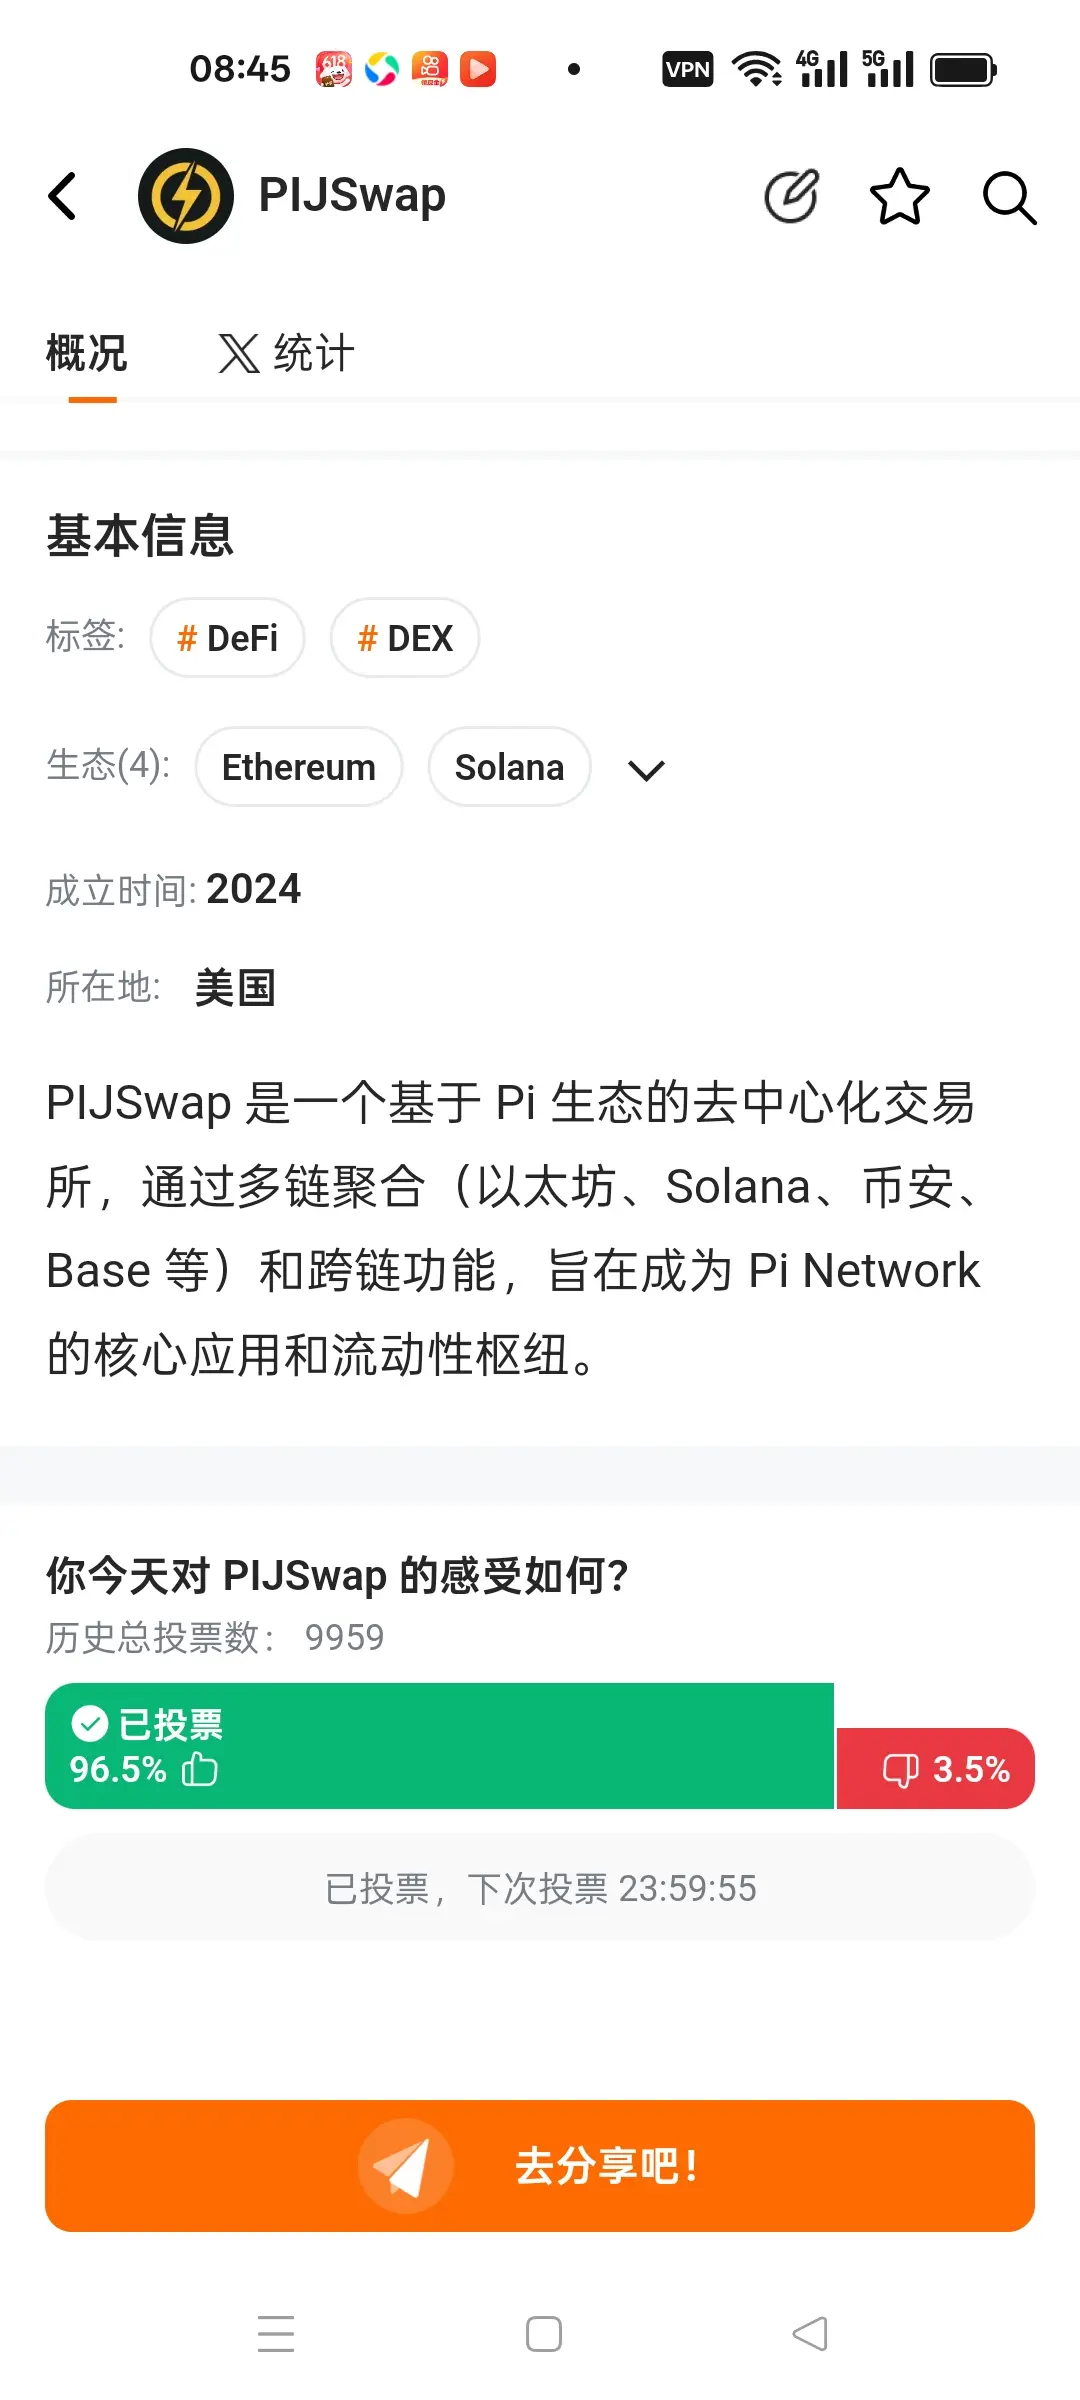The height and width of the screenshot is (2400, 1080).
Task: Tap the Android back triangle button
Action: click(810, 2334)
